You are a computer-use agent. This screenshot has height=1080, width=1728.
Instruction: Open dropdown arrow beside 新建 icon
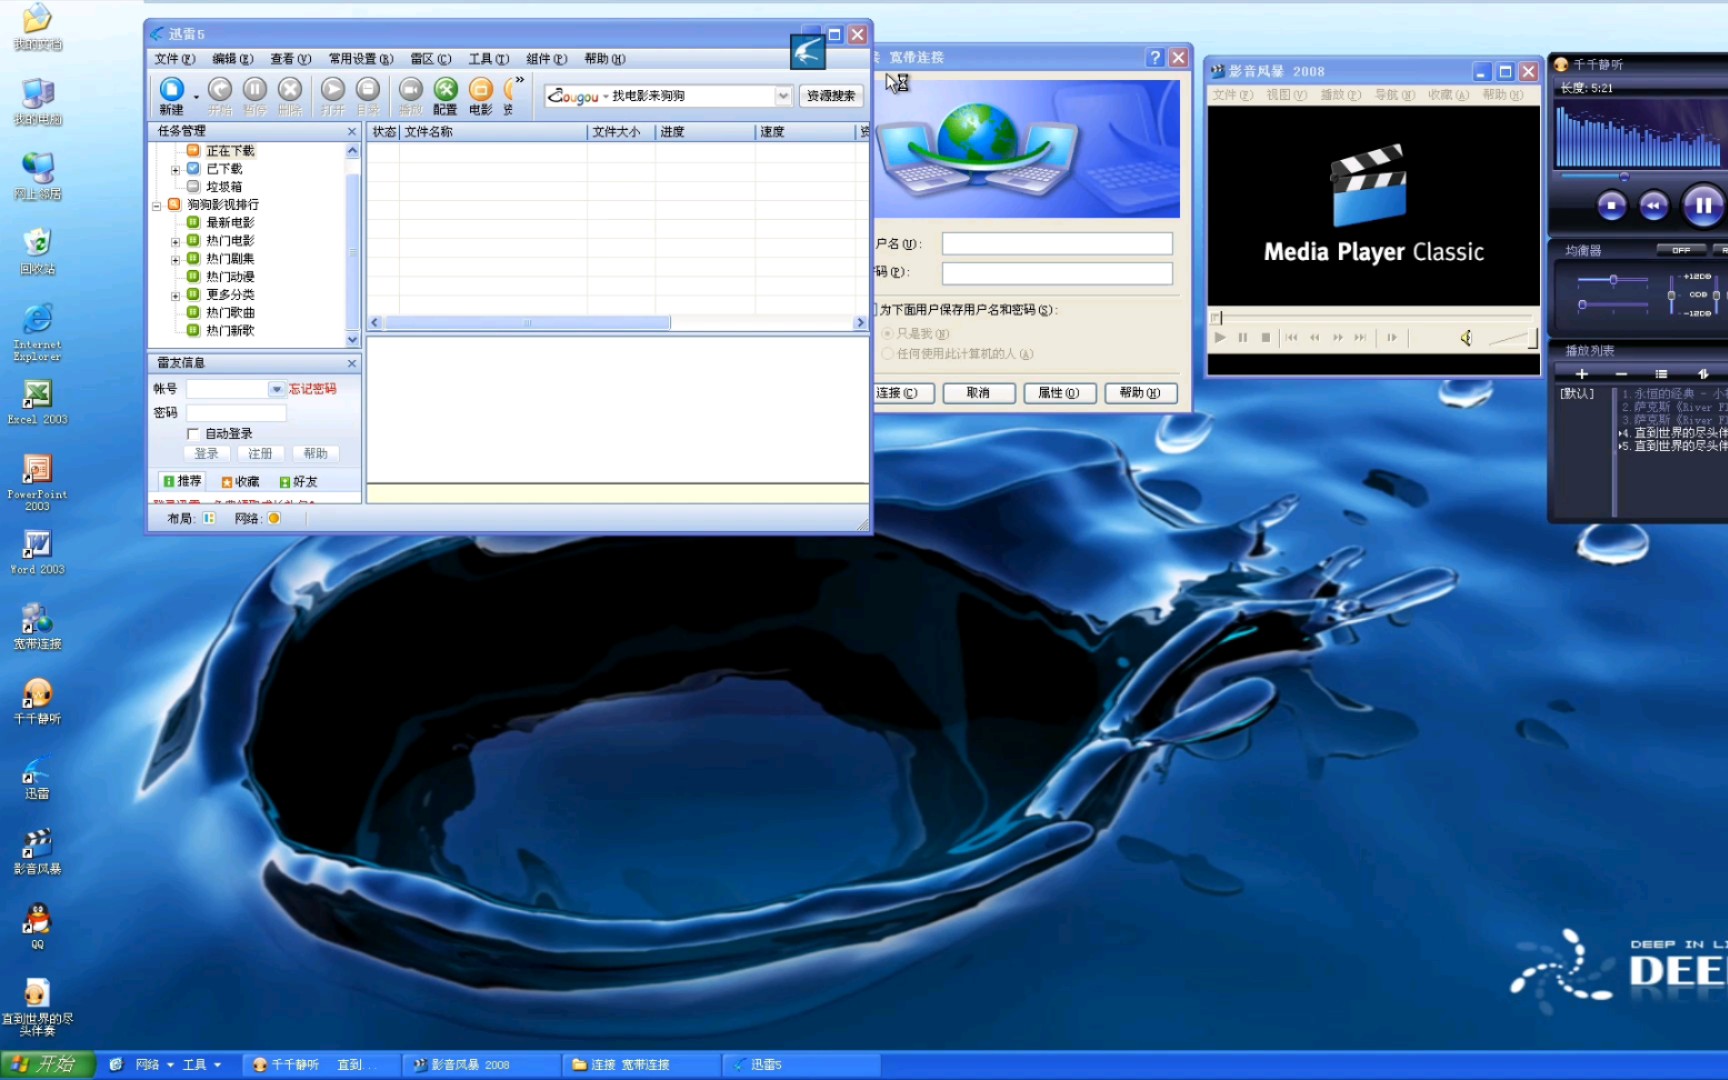pos(196,97)
